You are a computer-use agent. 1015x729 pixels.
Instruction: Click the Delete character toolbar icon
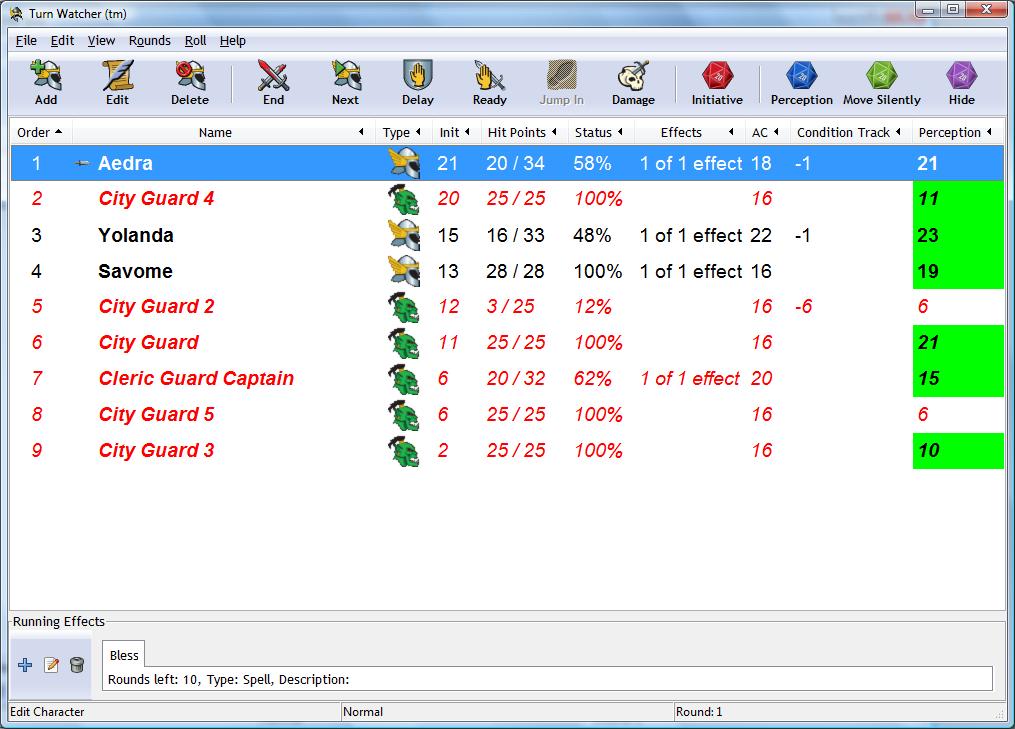(x=190, y=76)
